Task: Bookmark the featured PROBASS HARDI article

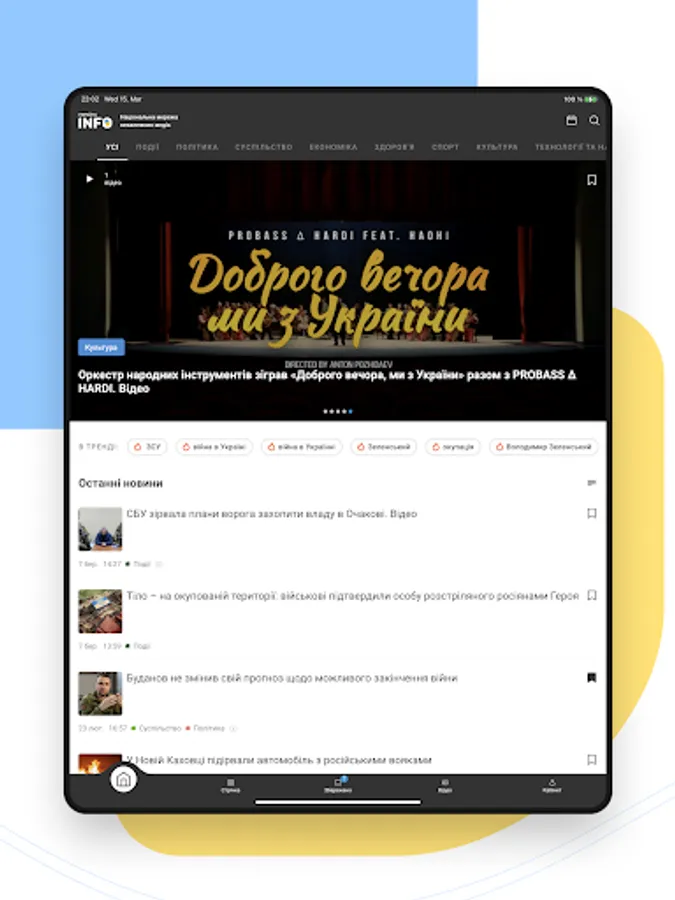Action: pyautogui.click(x=592, y=180)
